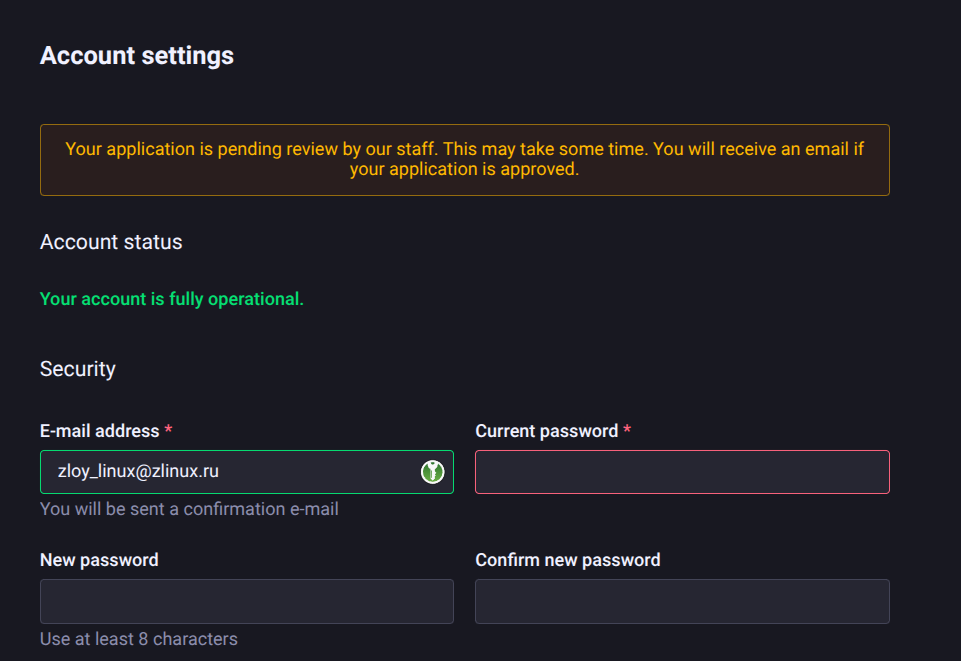The height and width of the screenshot is (661, 961).
Task: Click the Use at least 8 characters hint
Action: [139, 638]
